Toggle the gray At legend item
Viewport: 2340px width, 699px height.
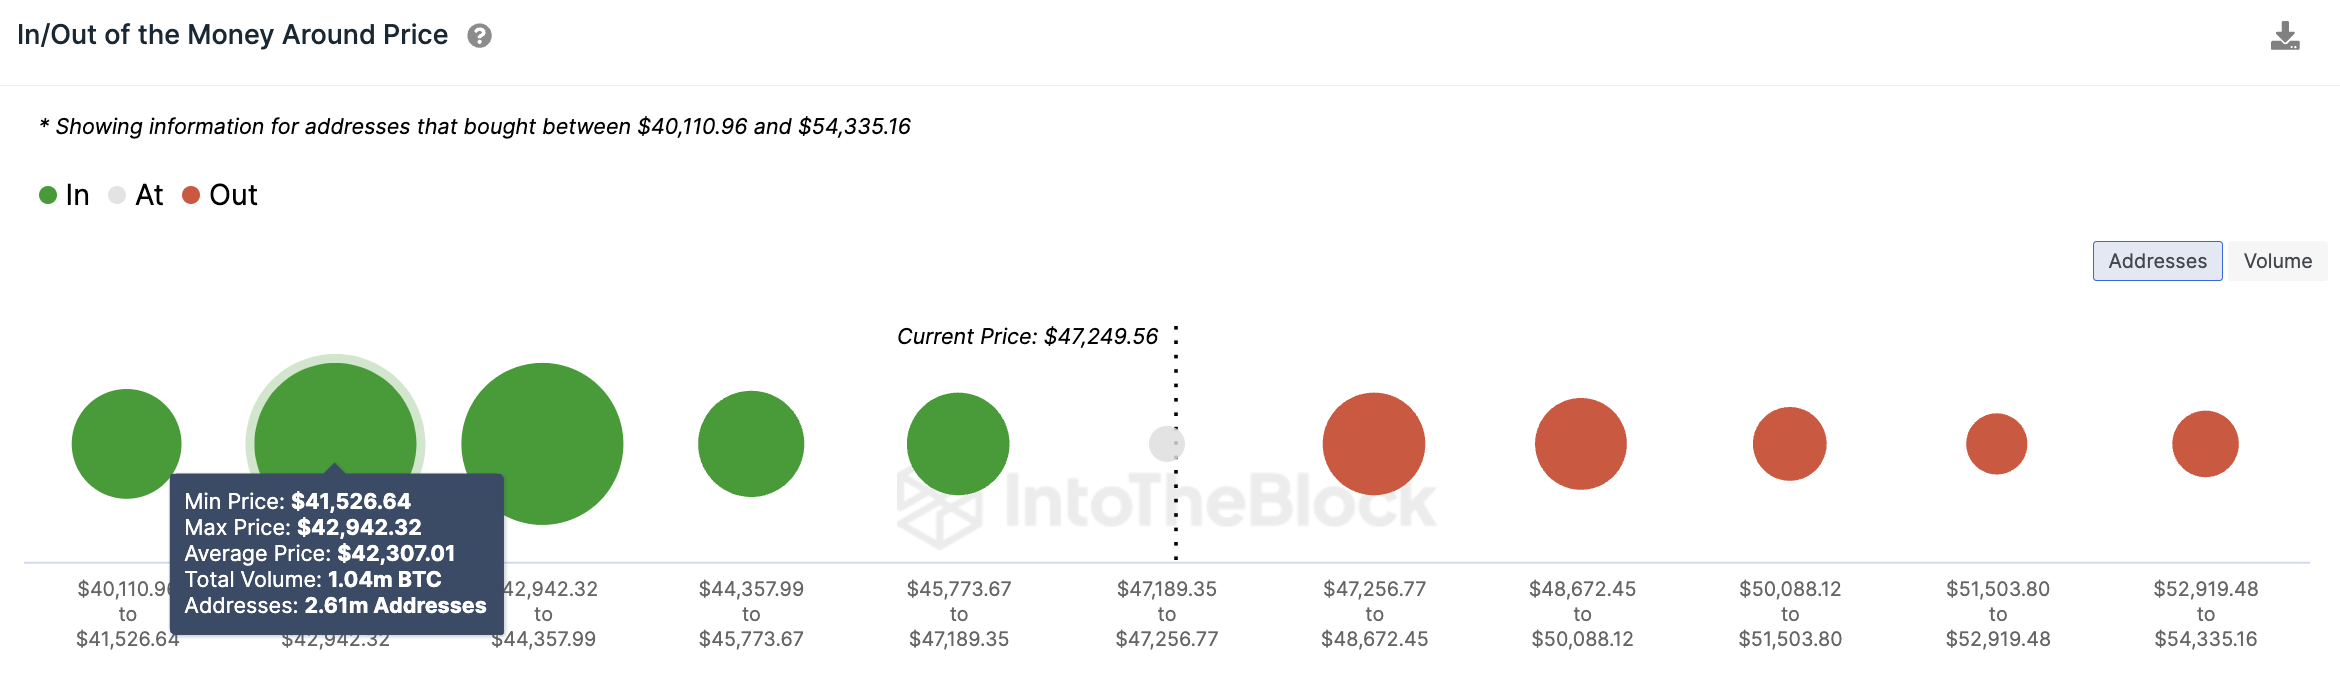click(135, 195)
